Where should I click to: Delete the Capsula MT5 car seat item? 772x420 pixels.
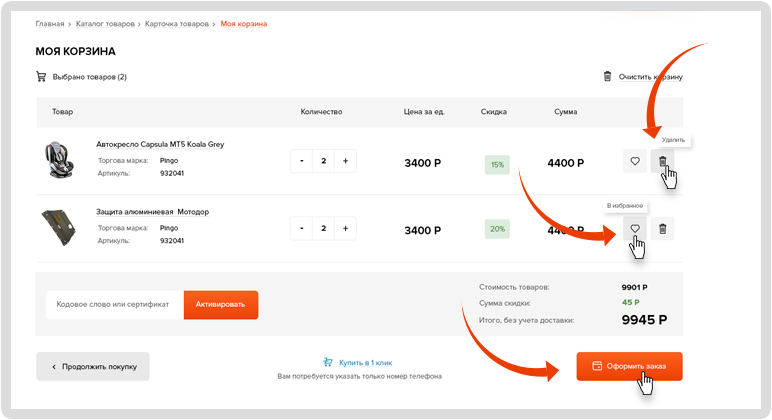pyautogui.click(x=662, y=161)
